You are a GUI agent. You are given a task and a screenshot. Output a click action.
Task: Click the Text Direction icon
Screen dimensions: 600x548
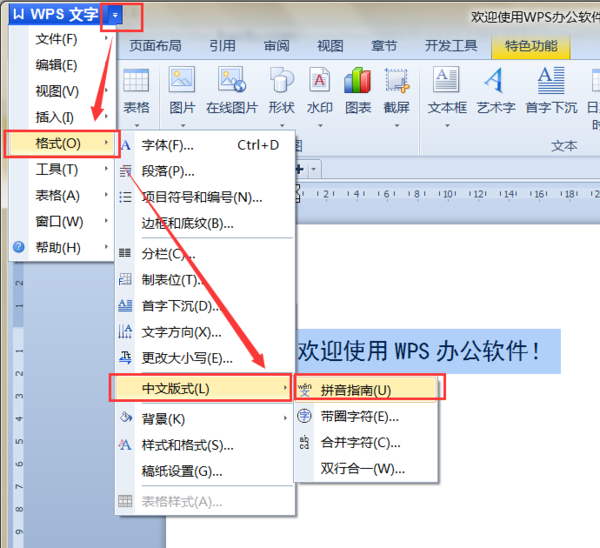(125, 331)
